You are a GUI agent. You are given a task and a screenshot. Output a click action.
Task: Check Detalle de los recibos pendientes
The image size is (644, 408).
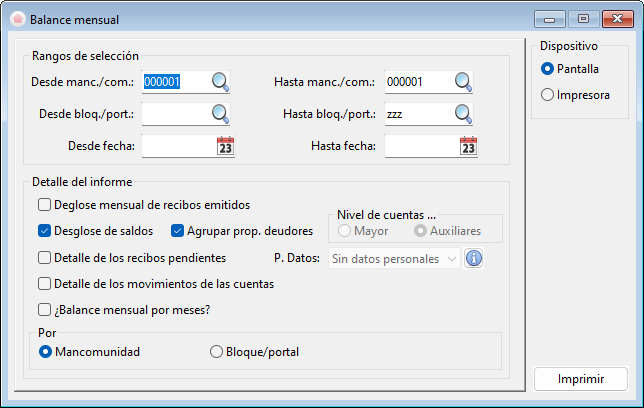(44, 257)
